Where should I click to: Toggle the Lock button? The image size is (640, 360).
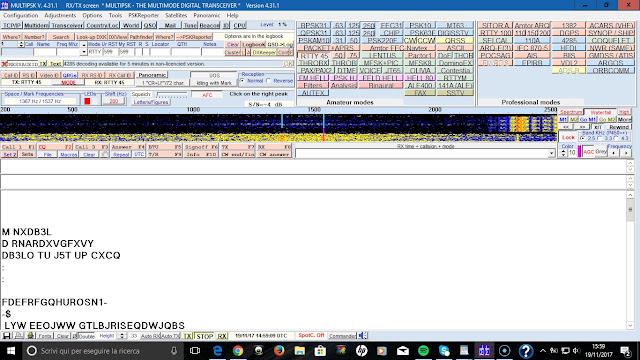(568, 137)
